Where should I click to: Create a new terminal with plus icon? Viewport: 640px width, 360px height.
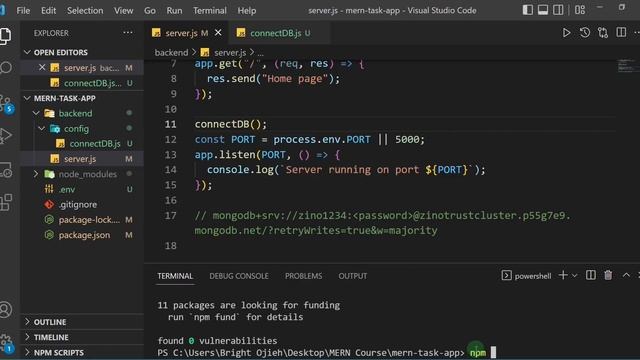(563, 275)
